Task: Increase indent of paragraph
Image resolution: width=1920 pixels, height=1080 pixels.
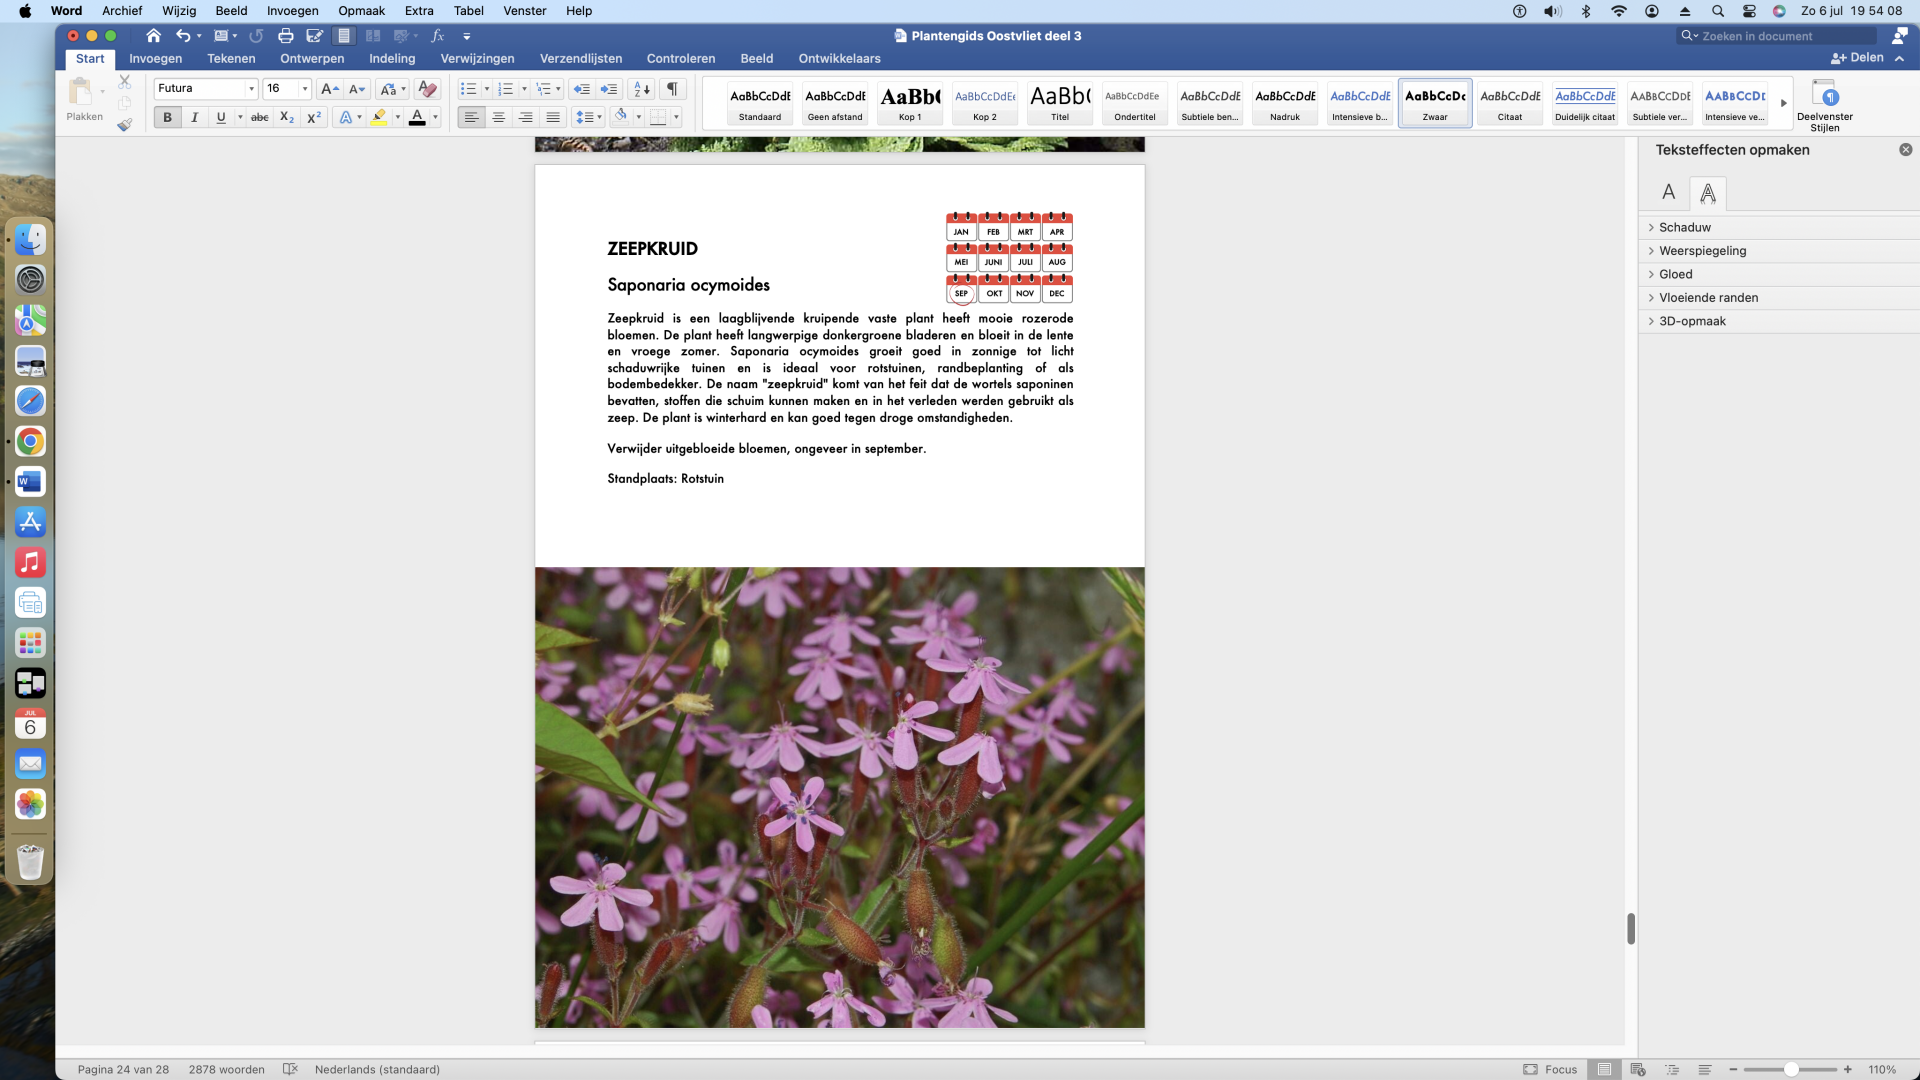Action: [x=609, y=89]
